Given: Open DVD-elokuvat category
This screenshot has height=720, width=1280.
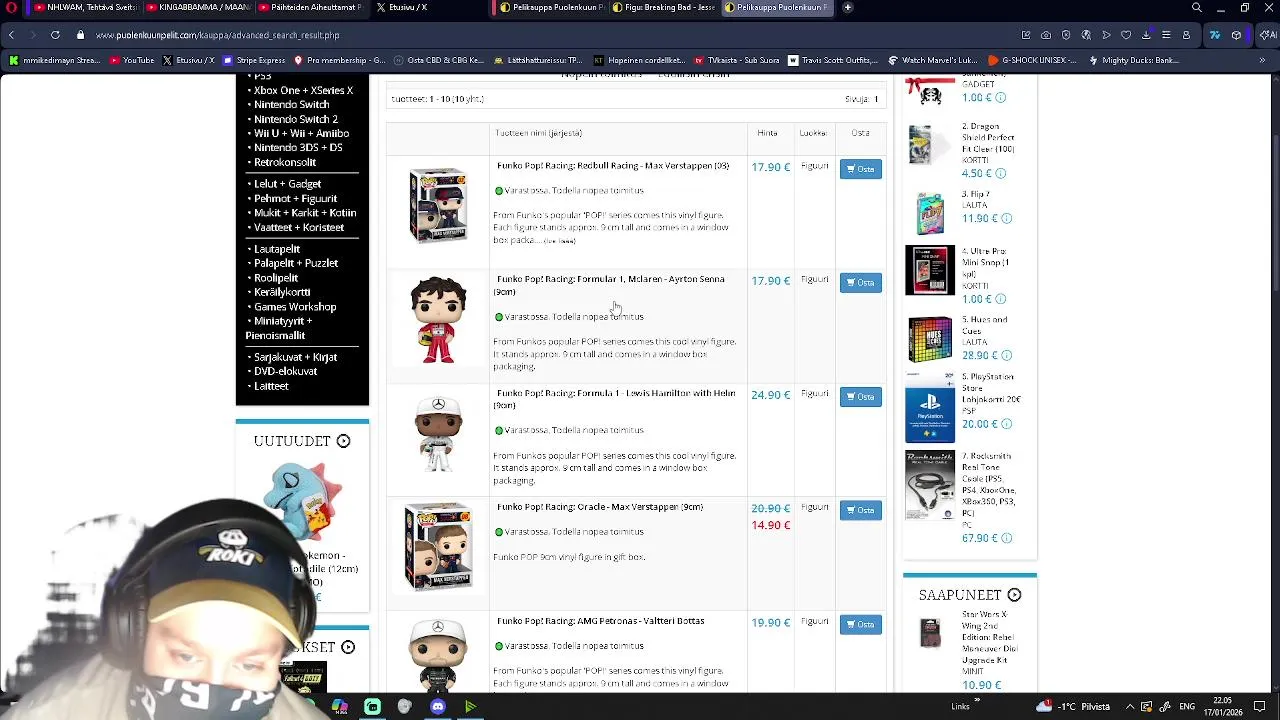Looking at the screenshot, I should point(285,371).
